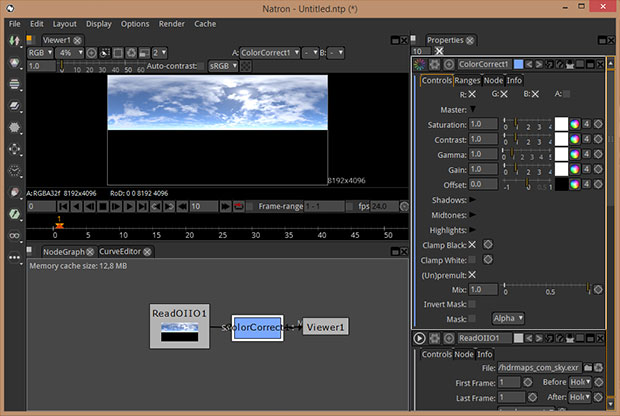This screenshot has height=416, width=620.
Task: Expand the Midtones group
Action: 473,215
